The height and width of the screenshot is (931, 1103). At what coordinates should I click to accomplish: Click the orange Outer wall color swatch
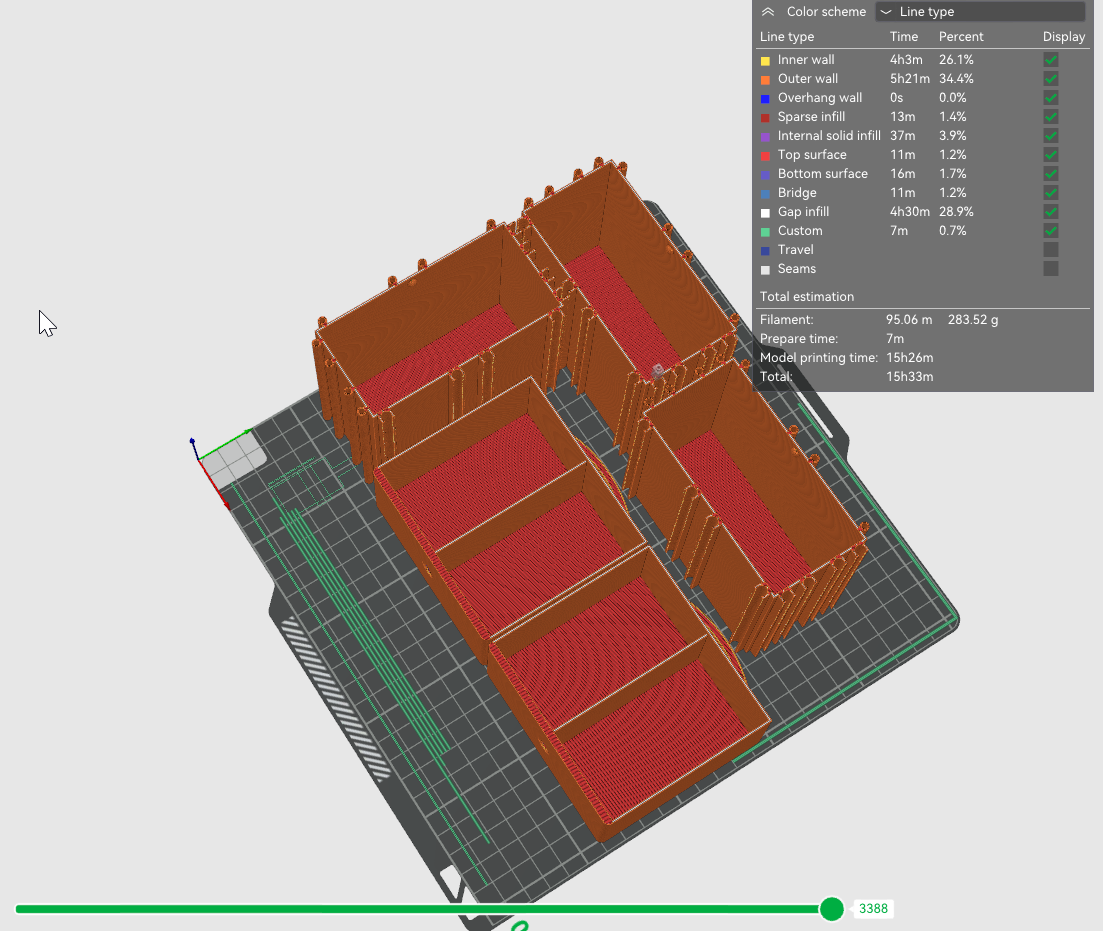pyautogui.click(x=766, y=78)
